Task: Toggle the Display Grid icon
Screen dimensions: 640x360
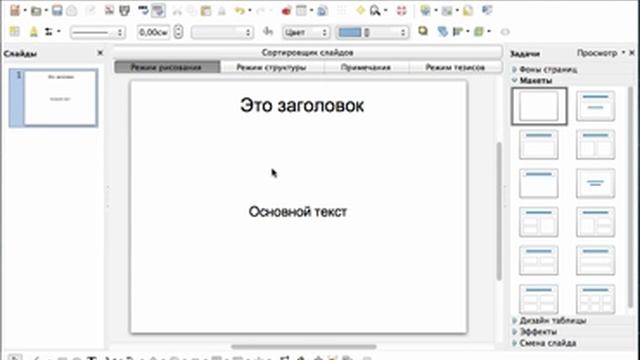Action: point(341,10)
